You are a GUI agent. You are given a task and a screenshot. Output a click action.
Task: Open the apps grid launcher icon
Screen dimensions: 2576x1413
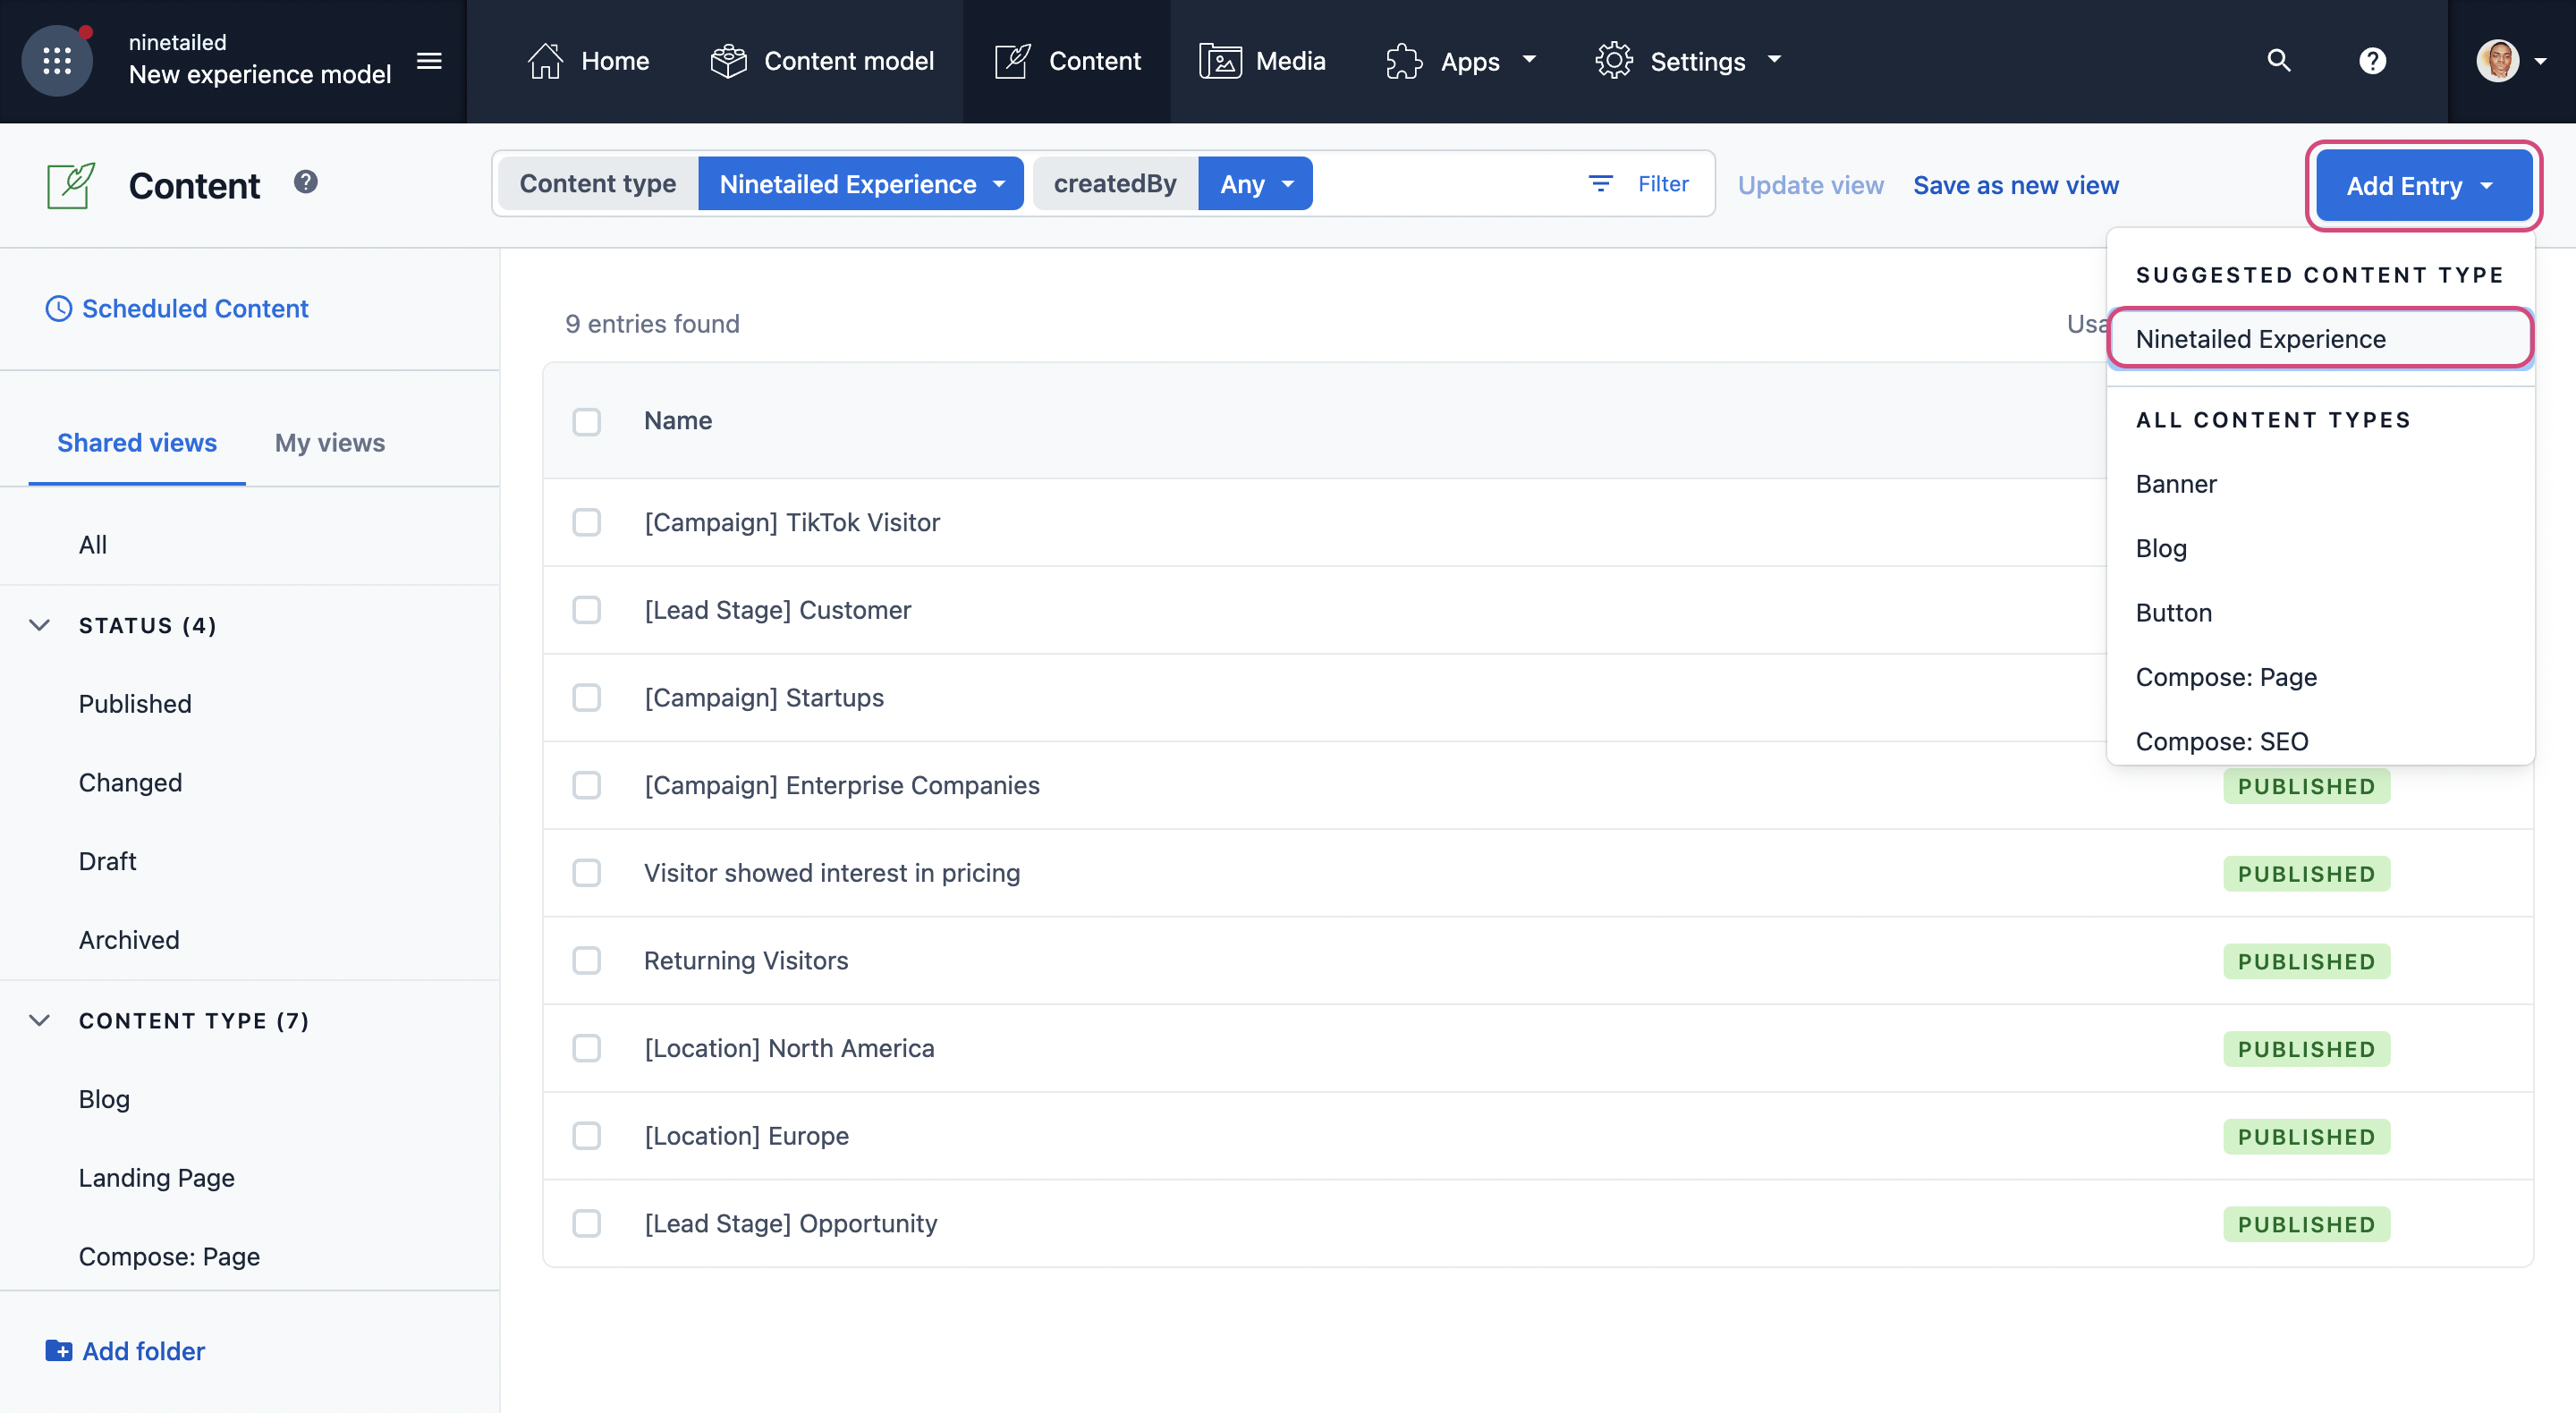(x=57, y=61)
